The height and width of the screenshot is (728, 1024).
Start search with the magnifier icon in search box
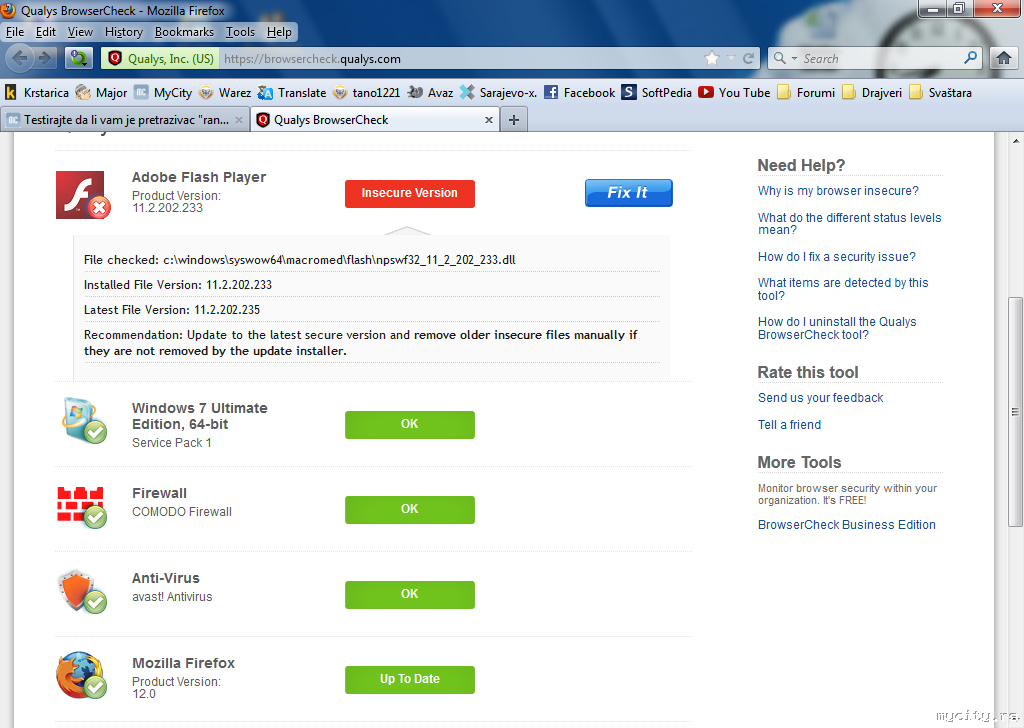(x=971, y=58)
